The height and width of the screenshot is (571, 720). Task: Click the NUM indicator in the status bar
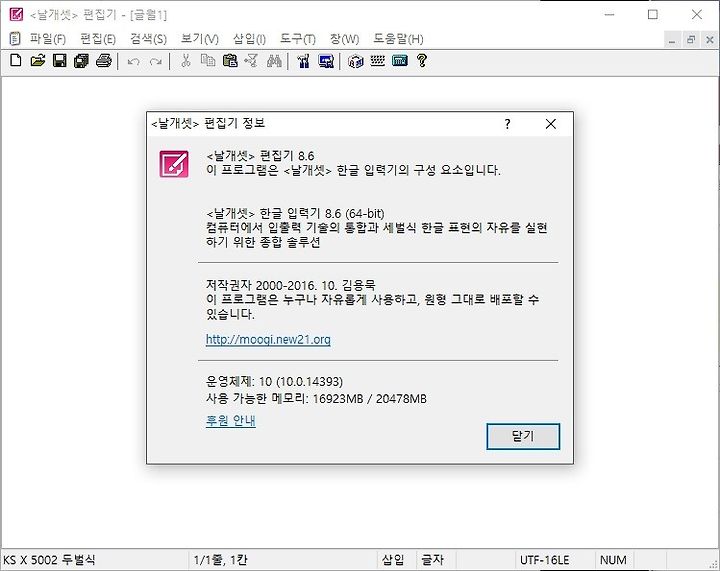click(613, 560)
